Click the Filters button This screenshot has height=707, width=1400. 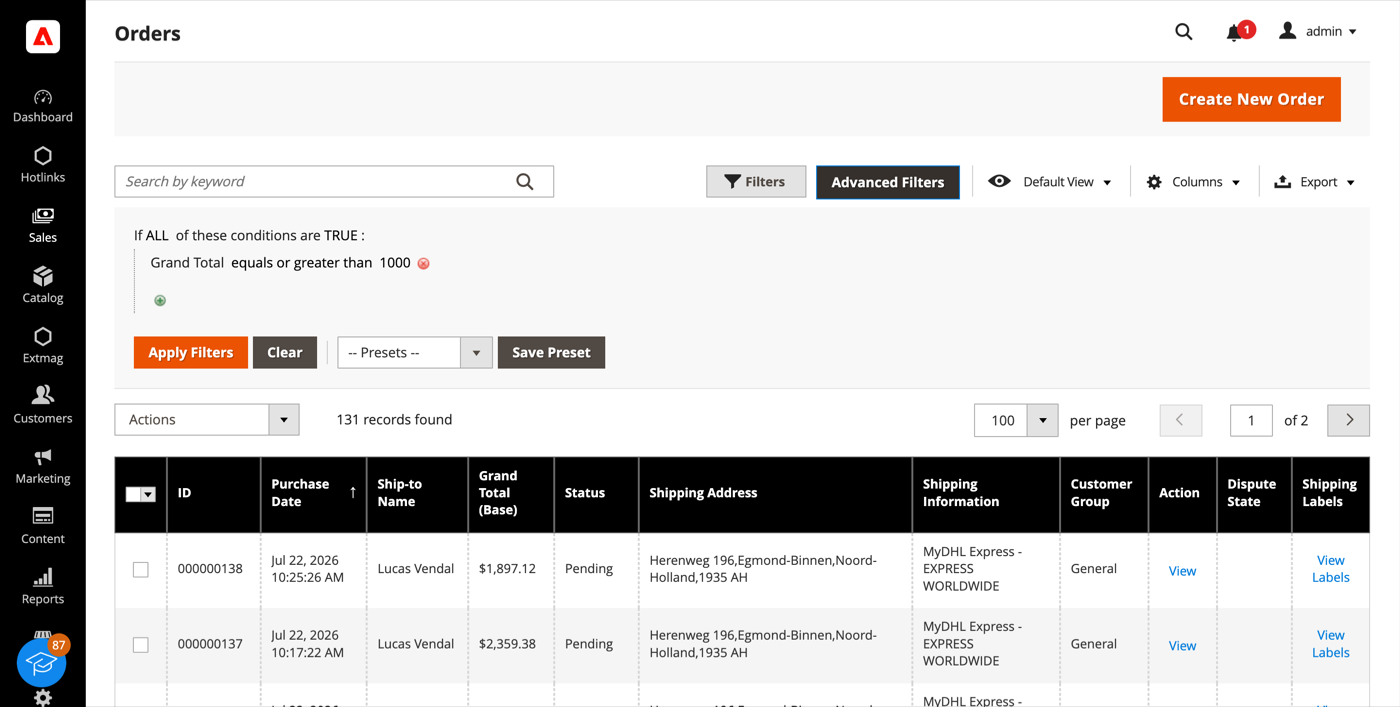(x=756, y=182)
